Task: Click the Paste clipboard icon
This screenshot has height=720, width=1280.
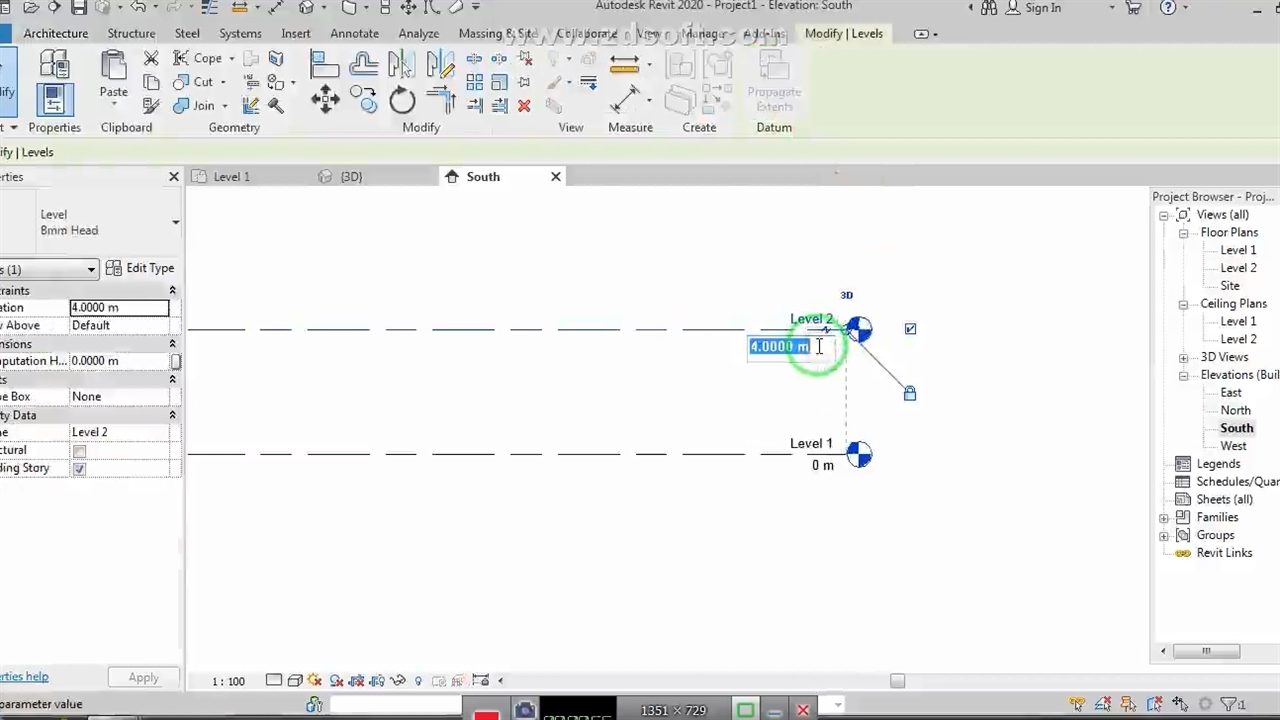Action: (113, 74)
